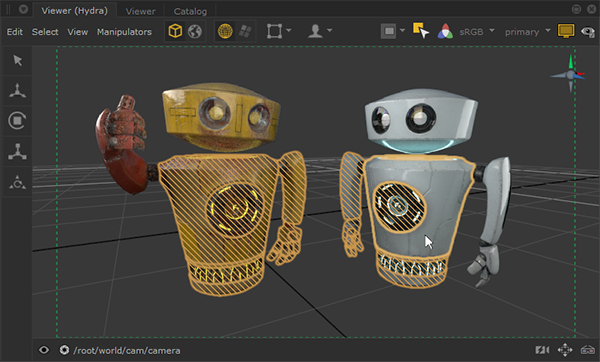600x362 pixels.
Task: Switch to the Viewer (Hydra) tab
Action: click(x=75, y=11)
